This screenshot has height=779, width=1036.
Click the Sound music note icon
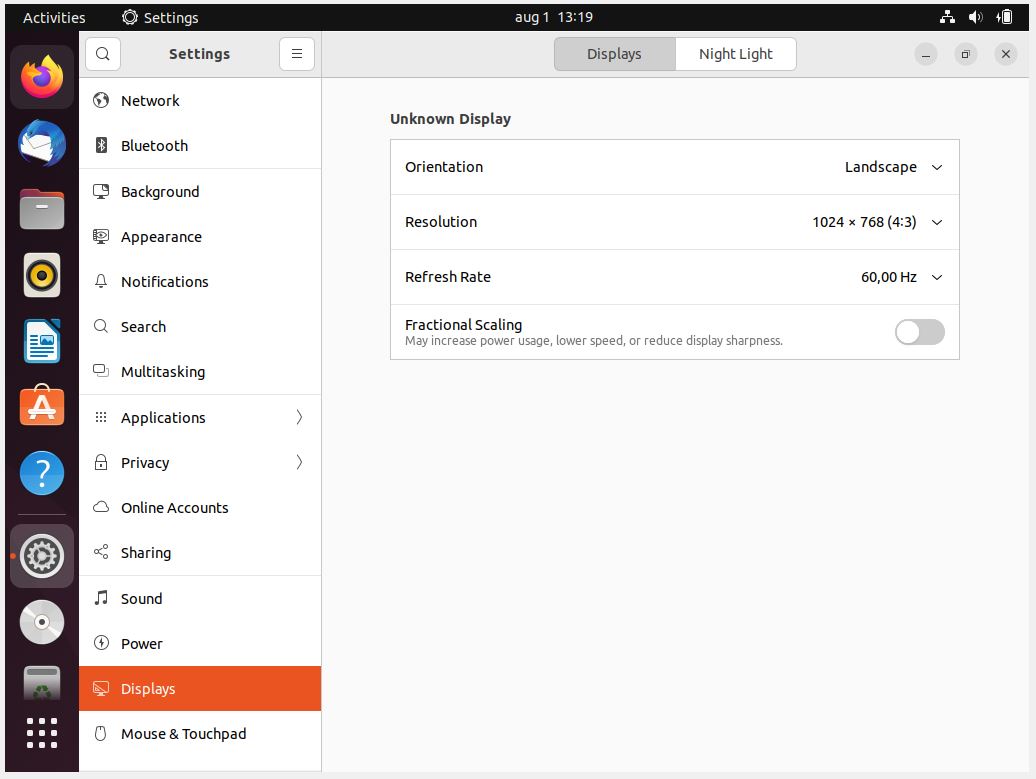point(101,598)
